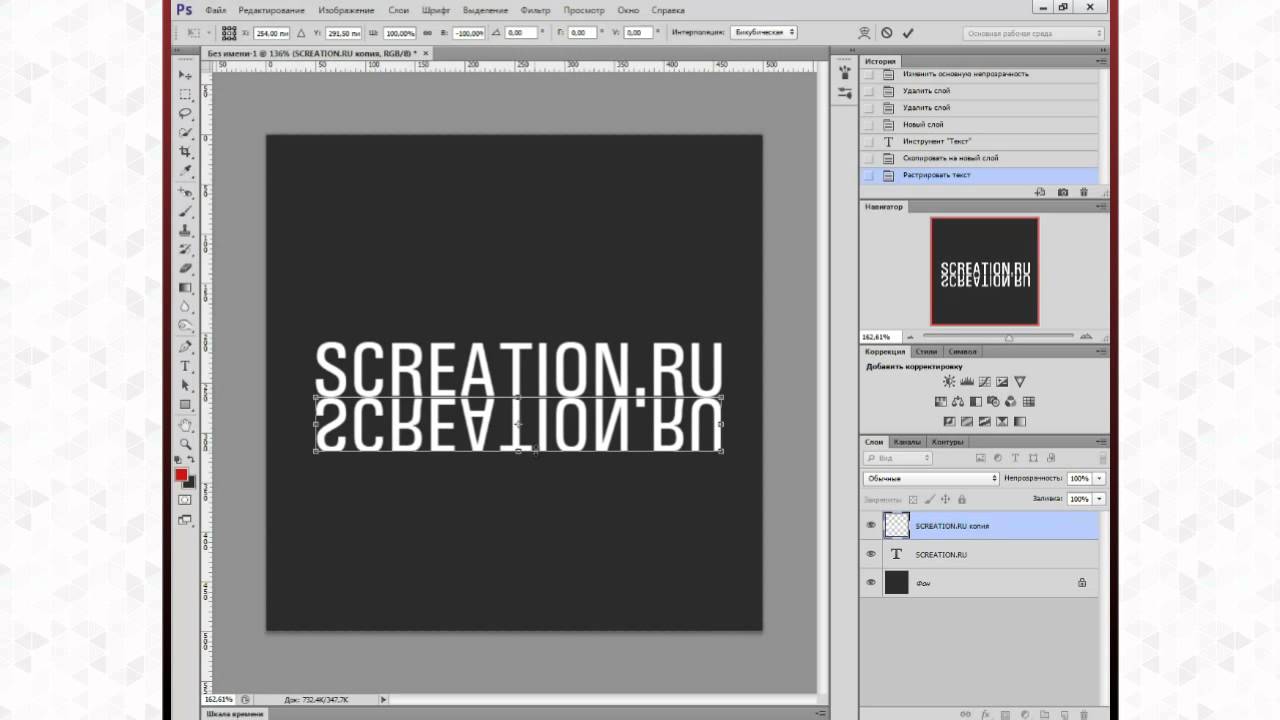Create new snapshot camera icon in History panel

tap(1062, 192)
